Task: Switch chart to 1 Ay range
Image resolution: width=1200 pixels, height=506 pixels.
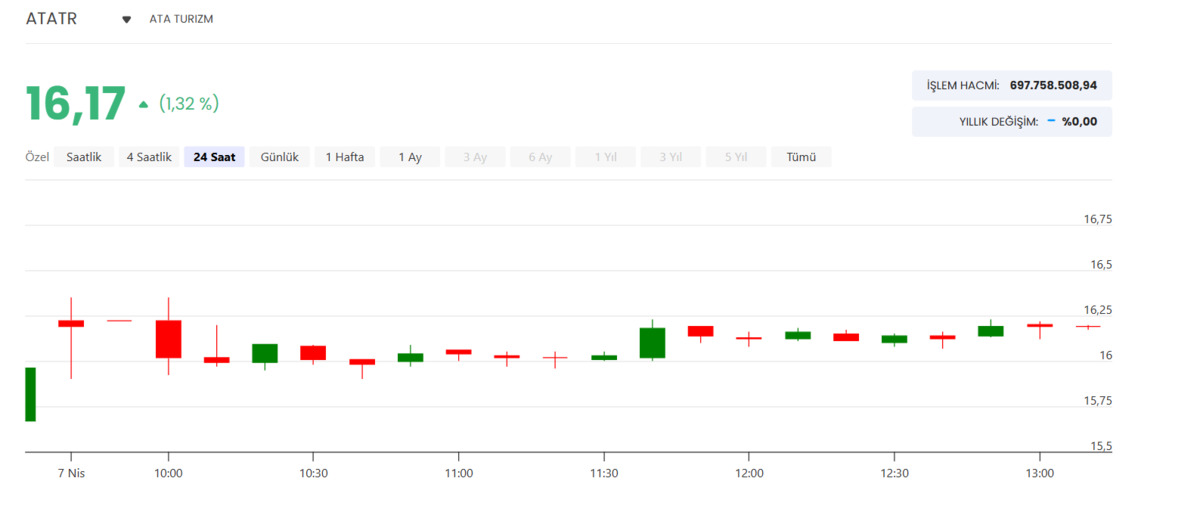Action: tap(410, 157)
